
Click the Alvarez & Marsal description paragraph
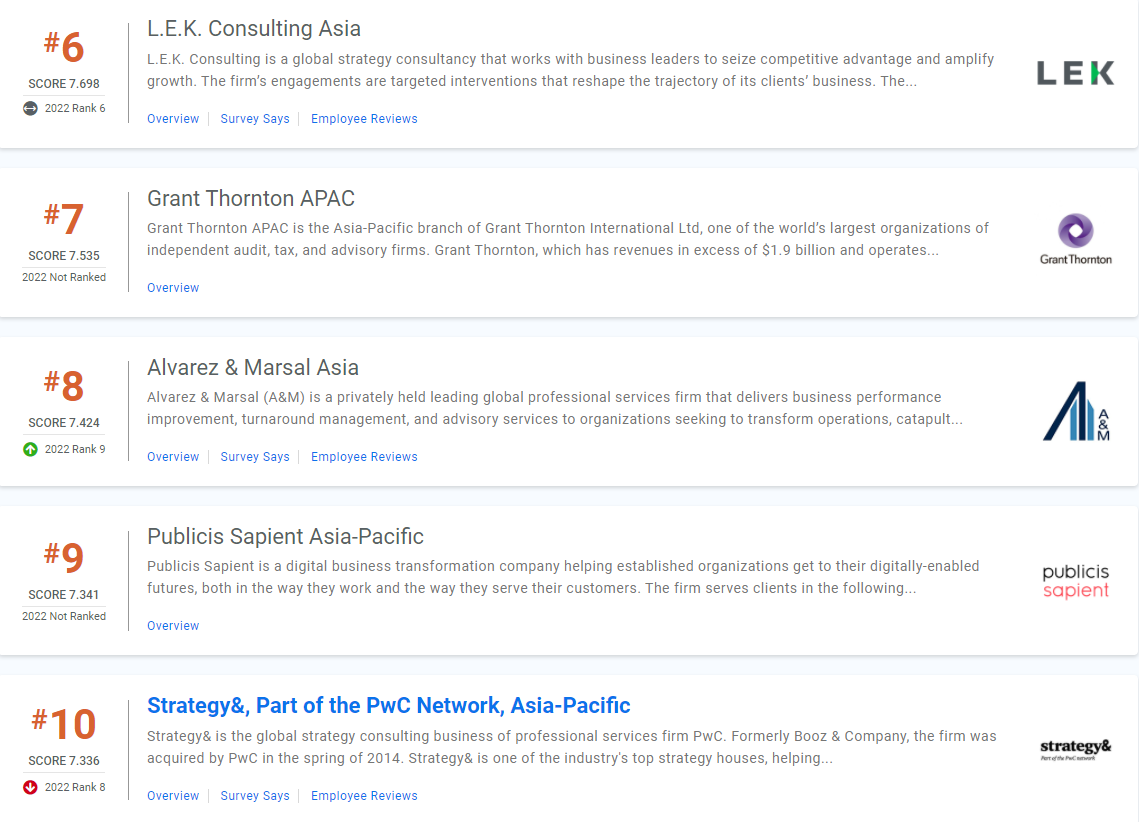click(555, 408)
